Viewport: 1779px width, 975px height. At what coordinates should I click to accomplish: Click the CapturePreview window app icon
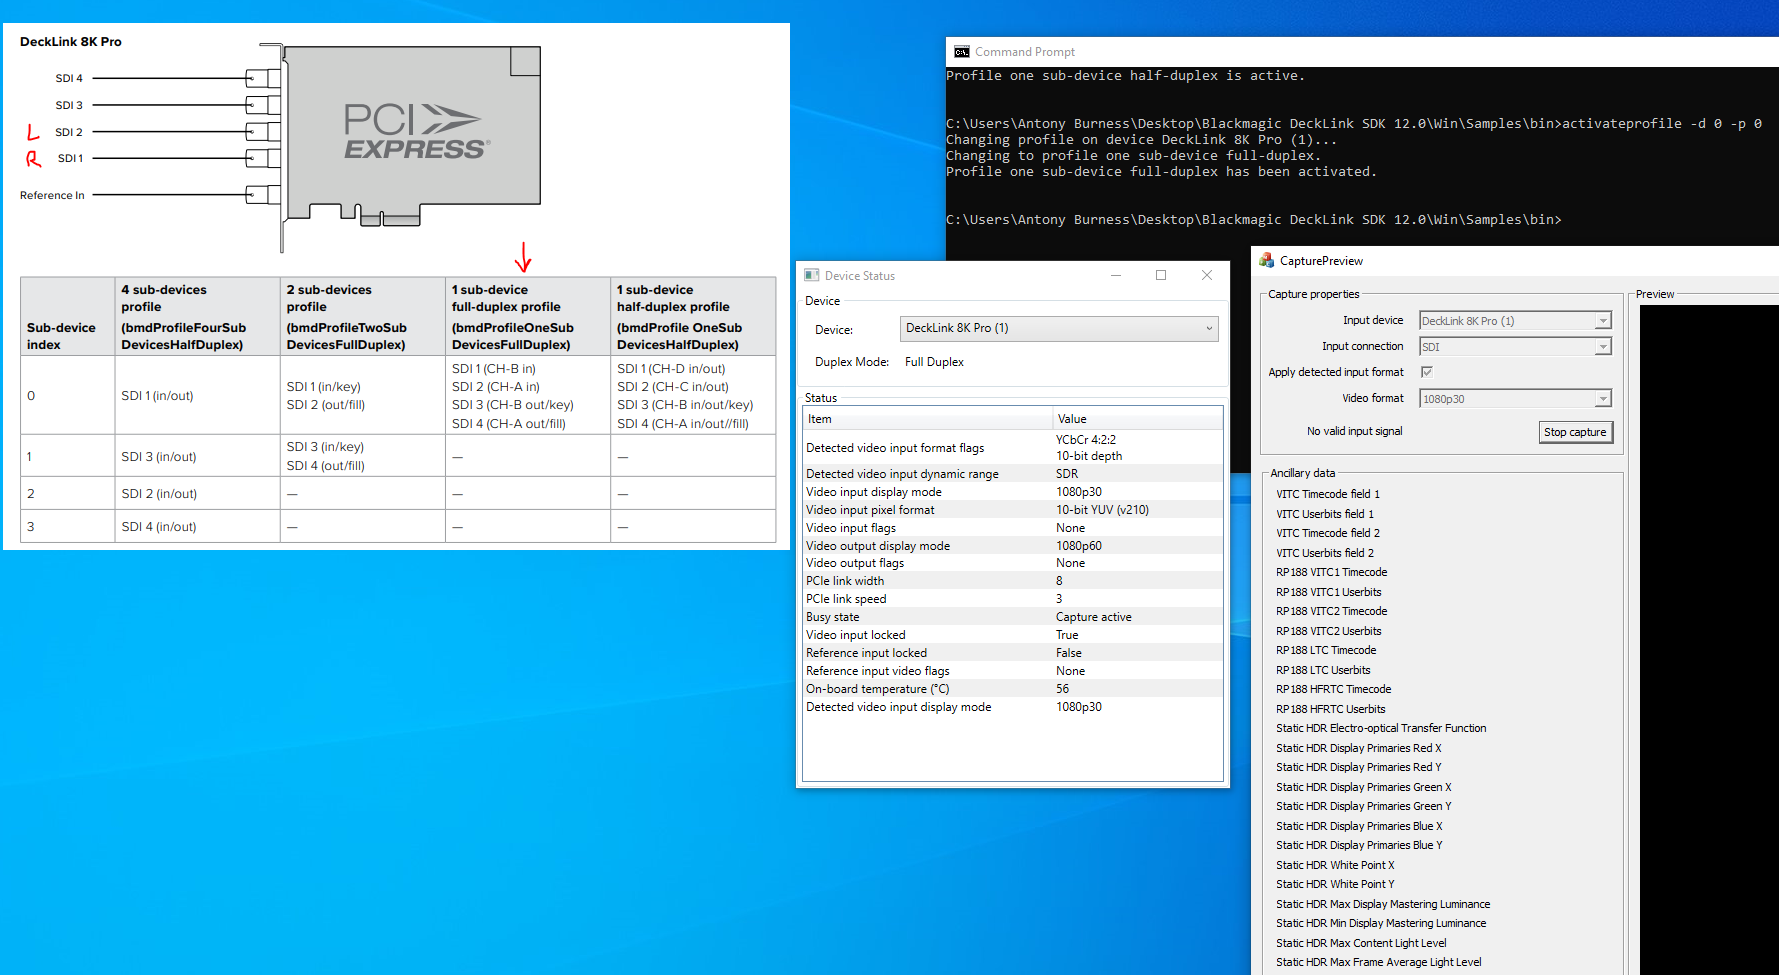1266,260
